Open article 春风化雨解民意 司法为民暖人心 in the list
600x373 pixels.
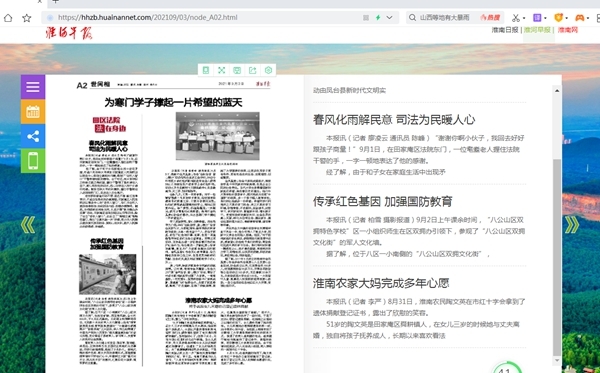click(394, 120)
